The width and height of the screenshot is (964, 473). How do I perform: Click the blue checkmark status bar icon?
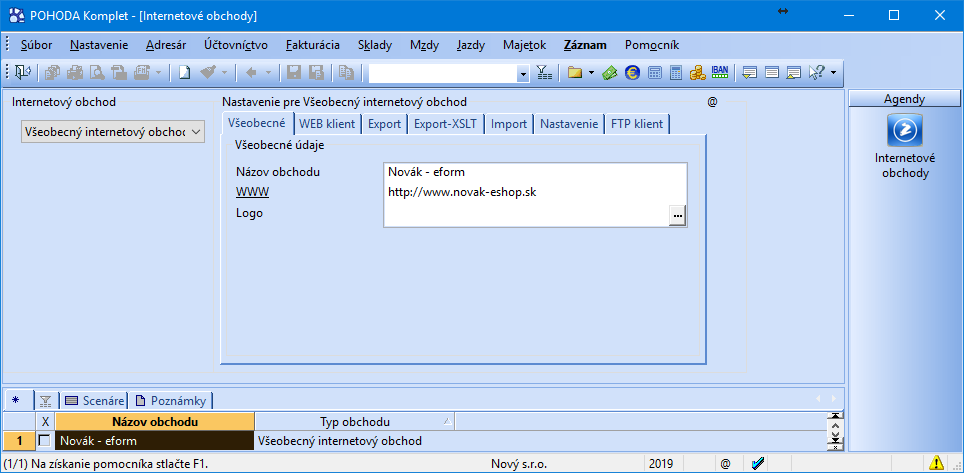pos(757,463)
